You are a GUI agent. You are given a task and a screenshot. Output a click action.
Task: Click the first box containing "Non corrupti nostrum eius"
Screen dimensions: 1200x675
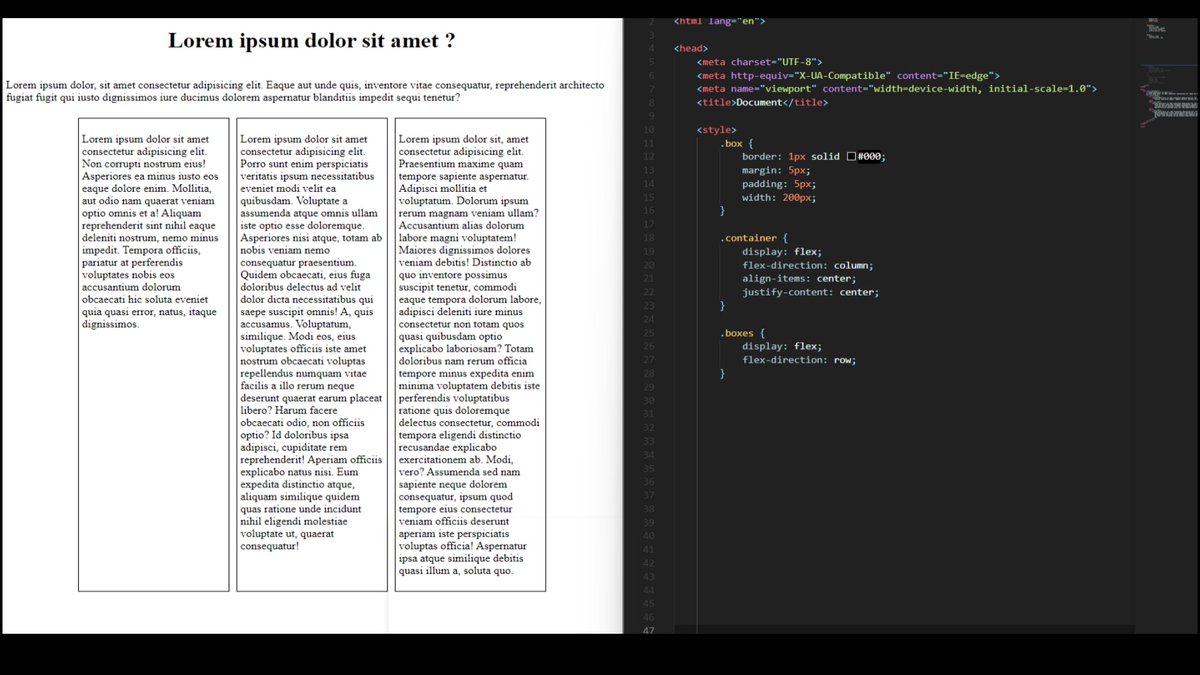click(x=154, y=354)
